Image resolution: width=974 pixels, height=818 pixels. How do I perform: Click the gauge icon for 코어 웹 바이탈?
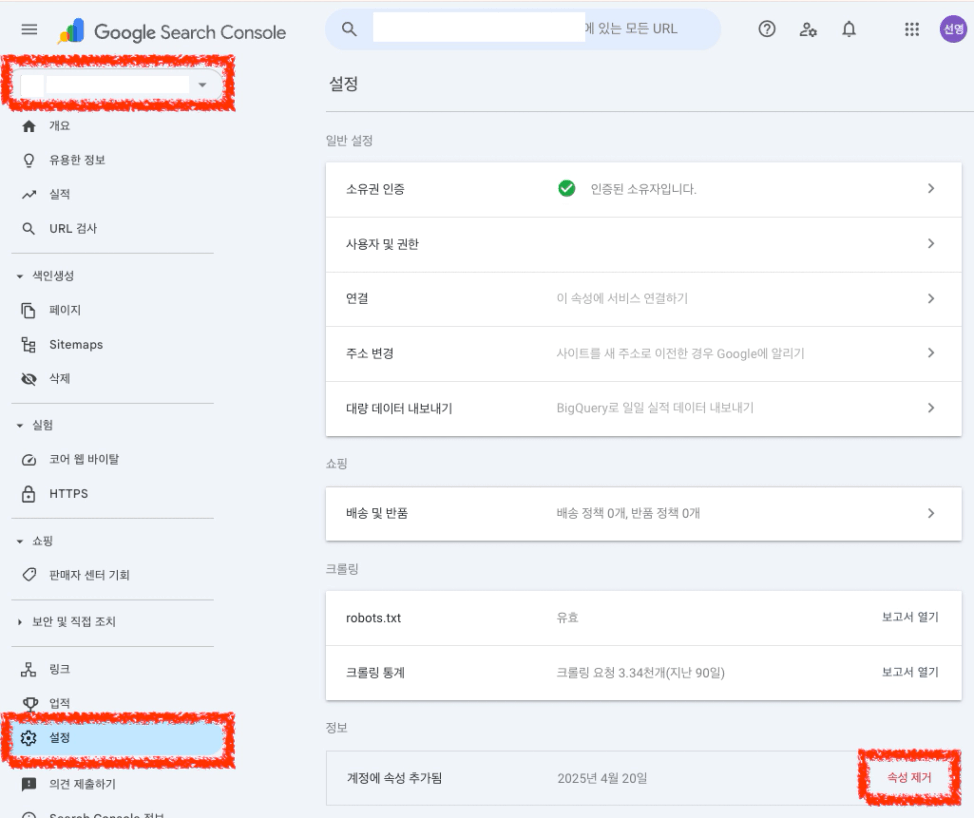29,460
